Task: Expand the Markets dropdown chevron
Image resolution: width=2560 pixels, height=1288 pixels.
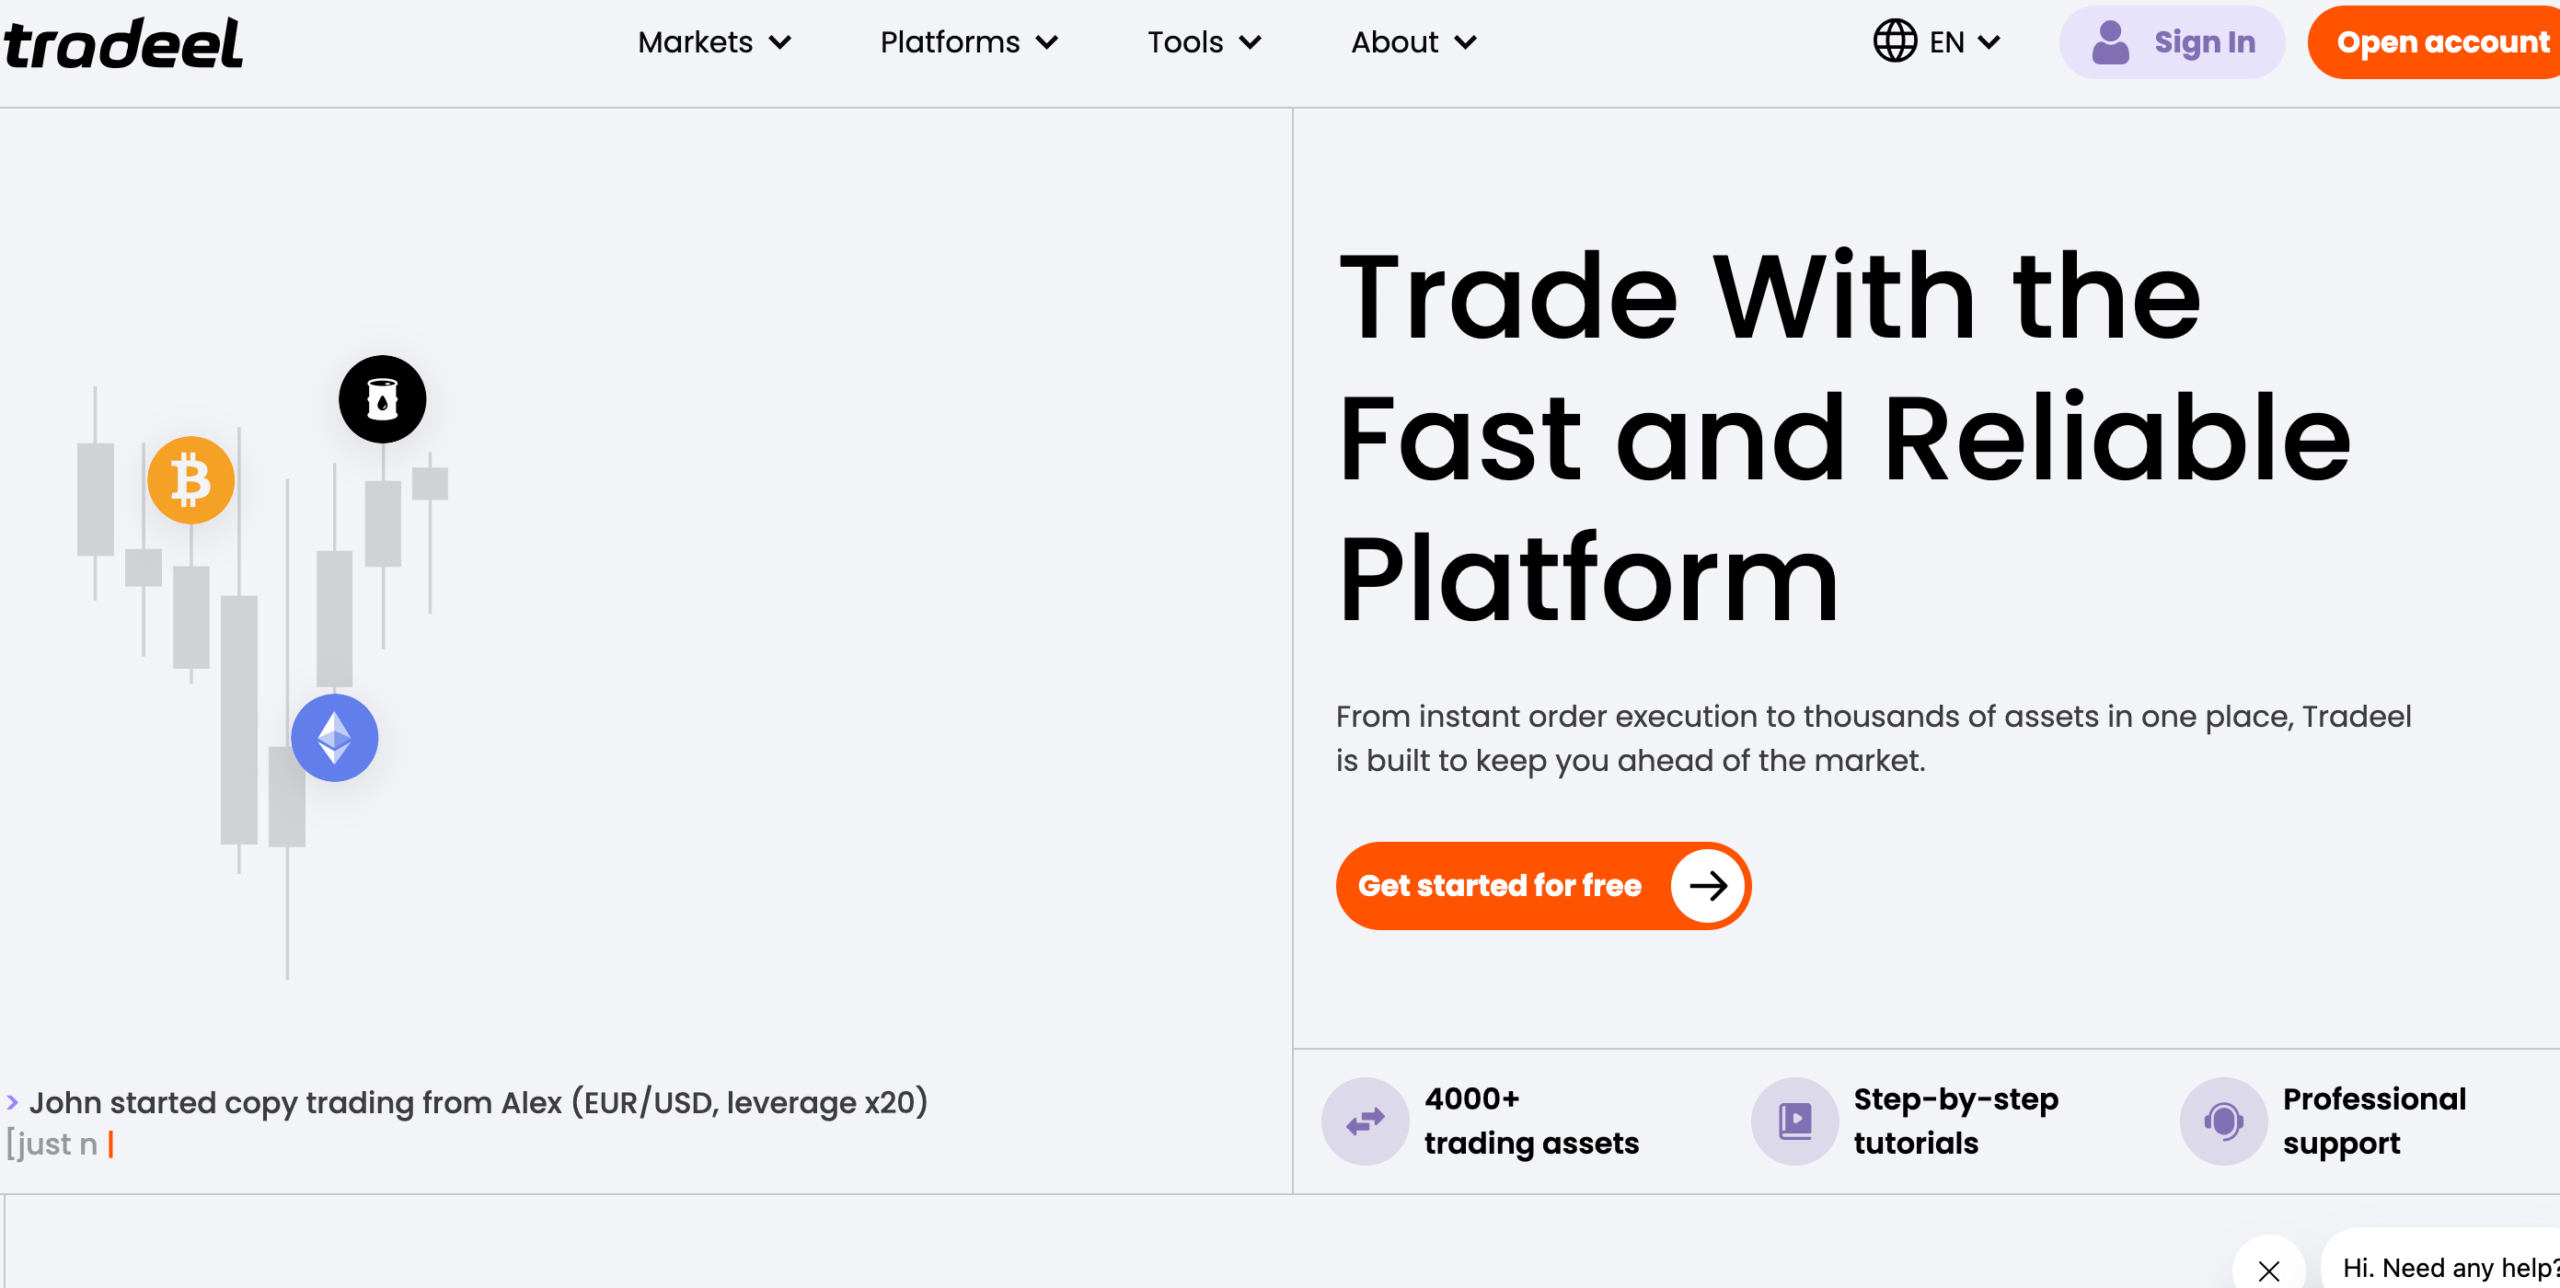Action: point(781,42)
